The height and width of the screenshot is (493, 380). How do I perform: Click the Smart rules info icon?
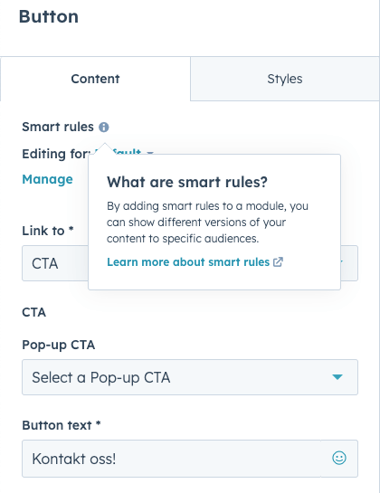104,127
